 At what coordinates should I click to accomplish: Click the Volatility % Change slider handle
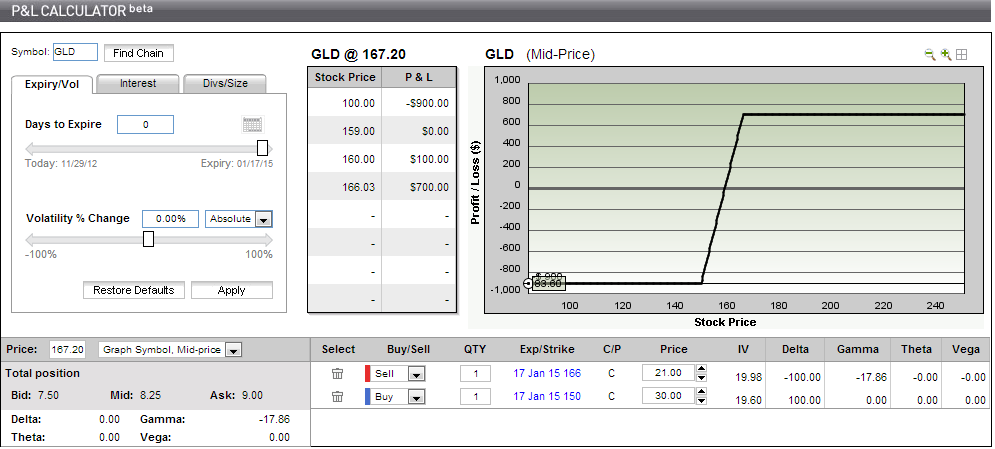(148, 239)
